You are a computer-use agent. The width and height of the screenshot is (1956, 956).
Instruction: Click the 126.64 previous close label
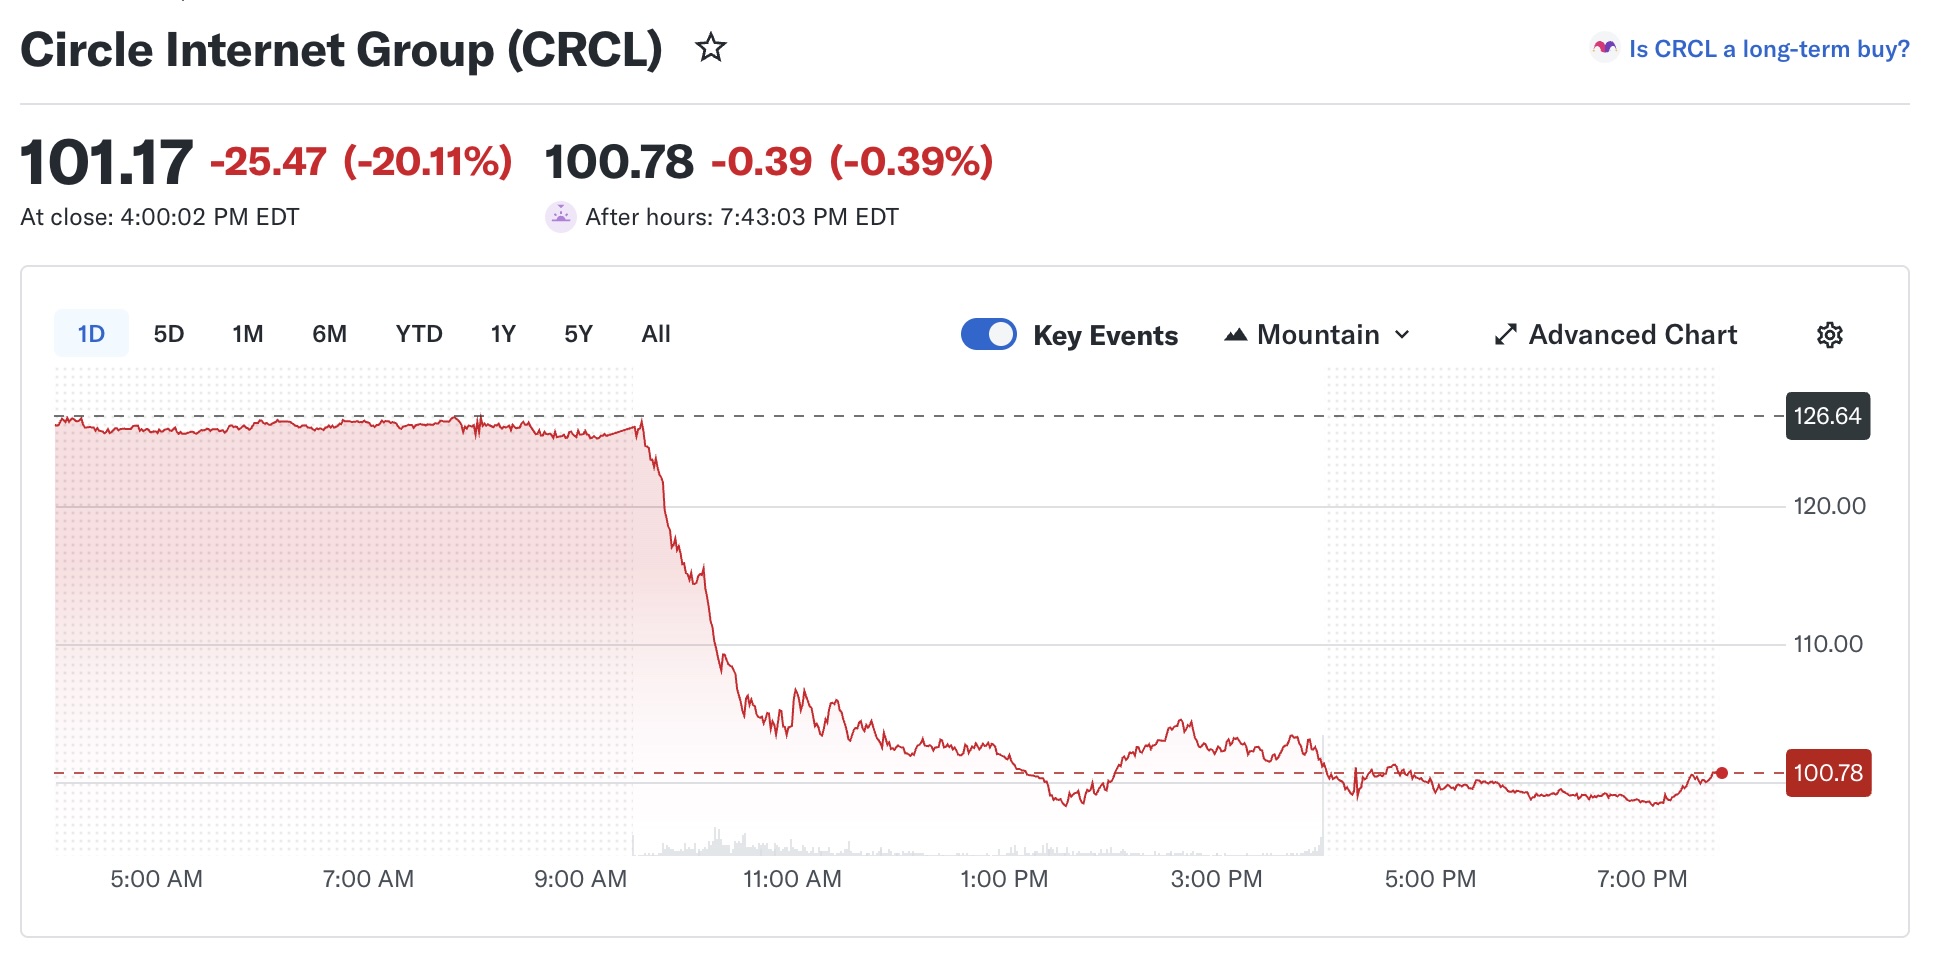click(1827, 416)
